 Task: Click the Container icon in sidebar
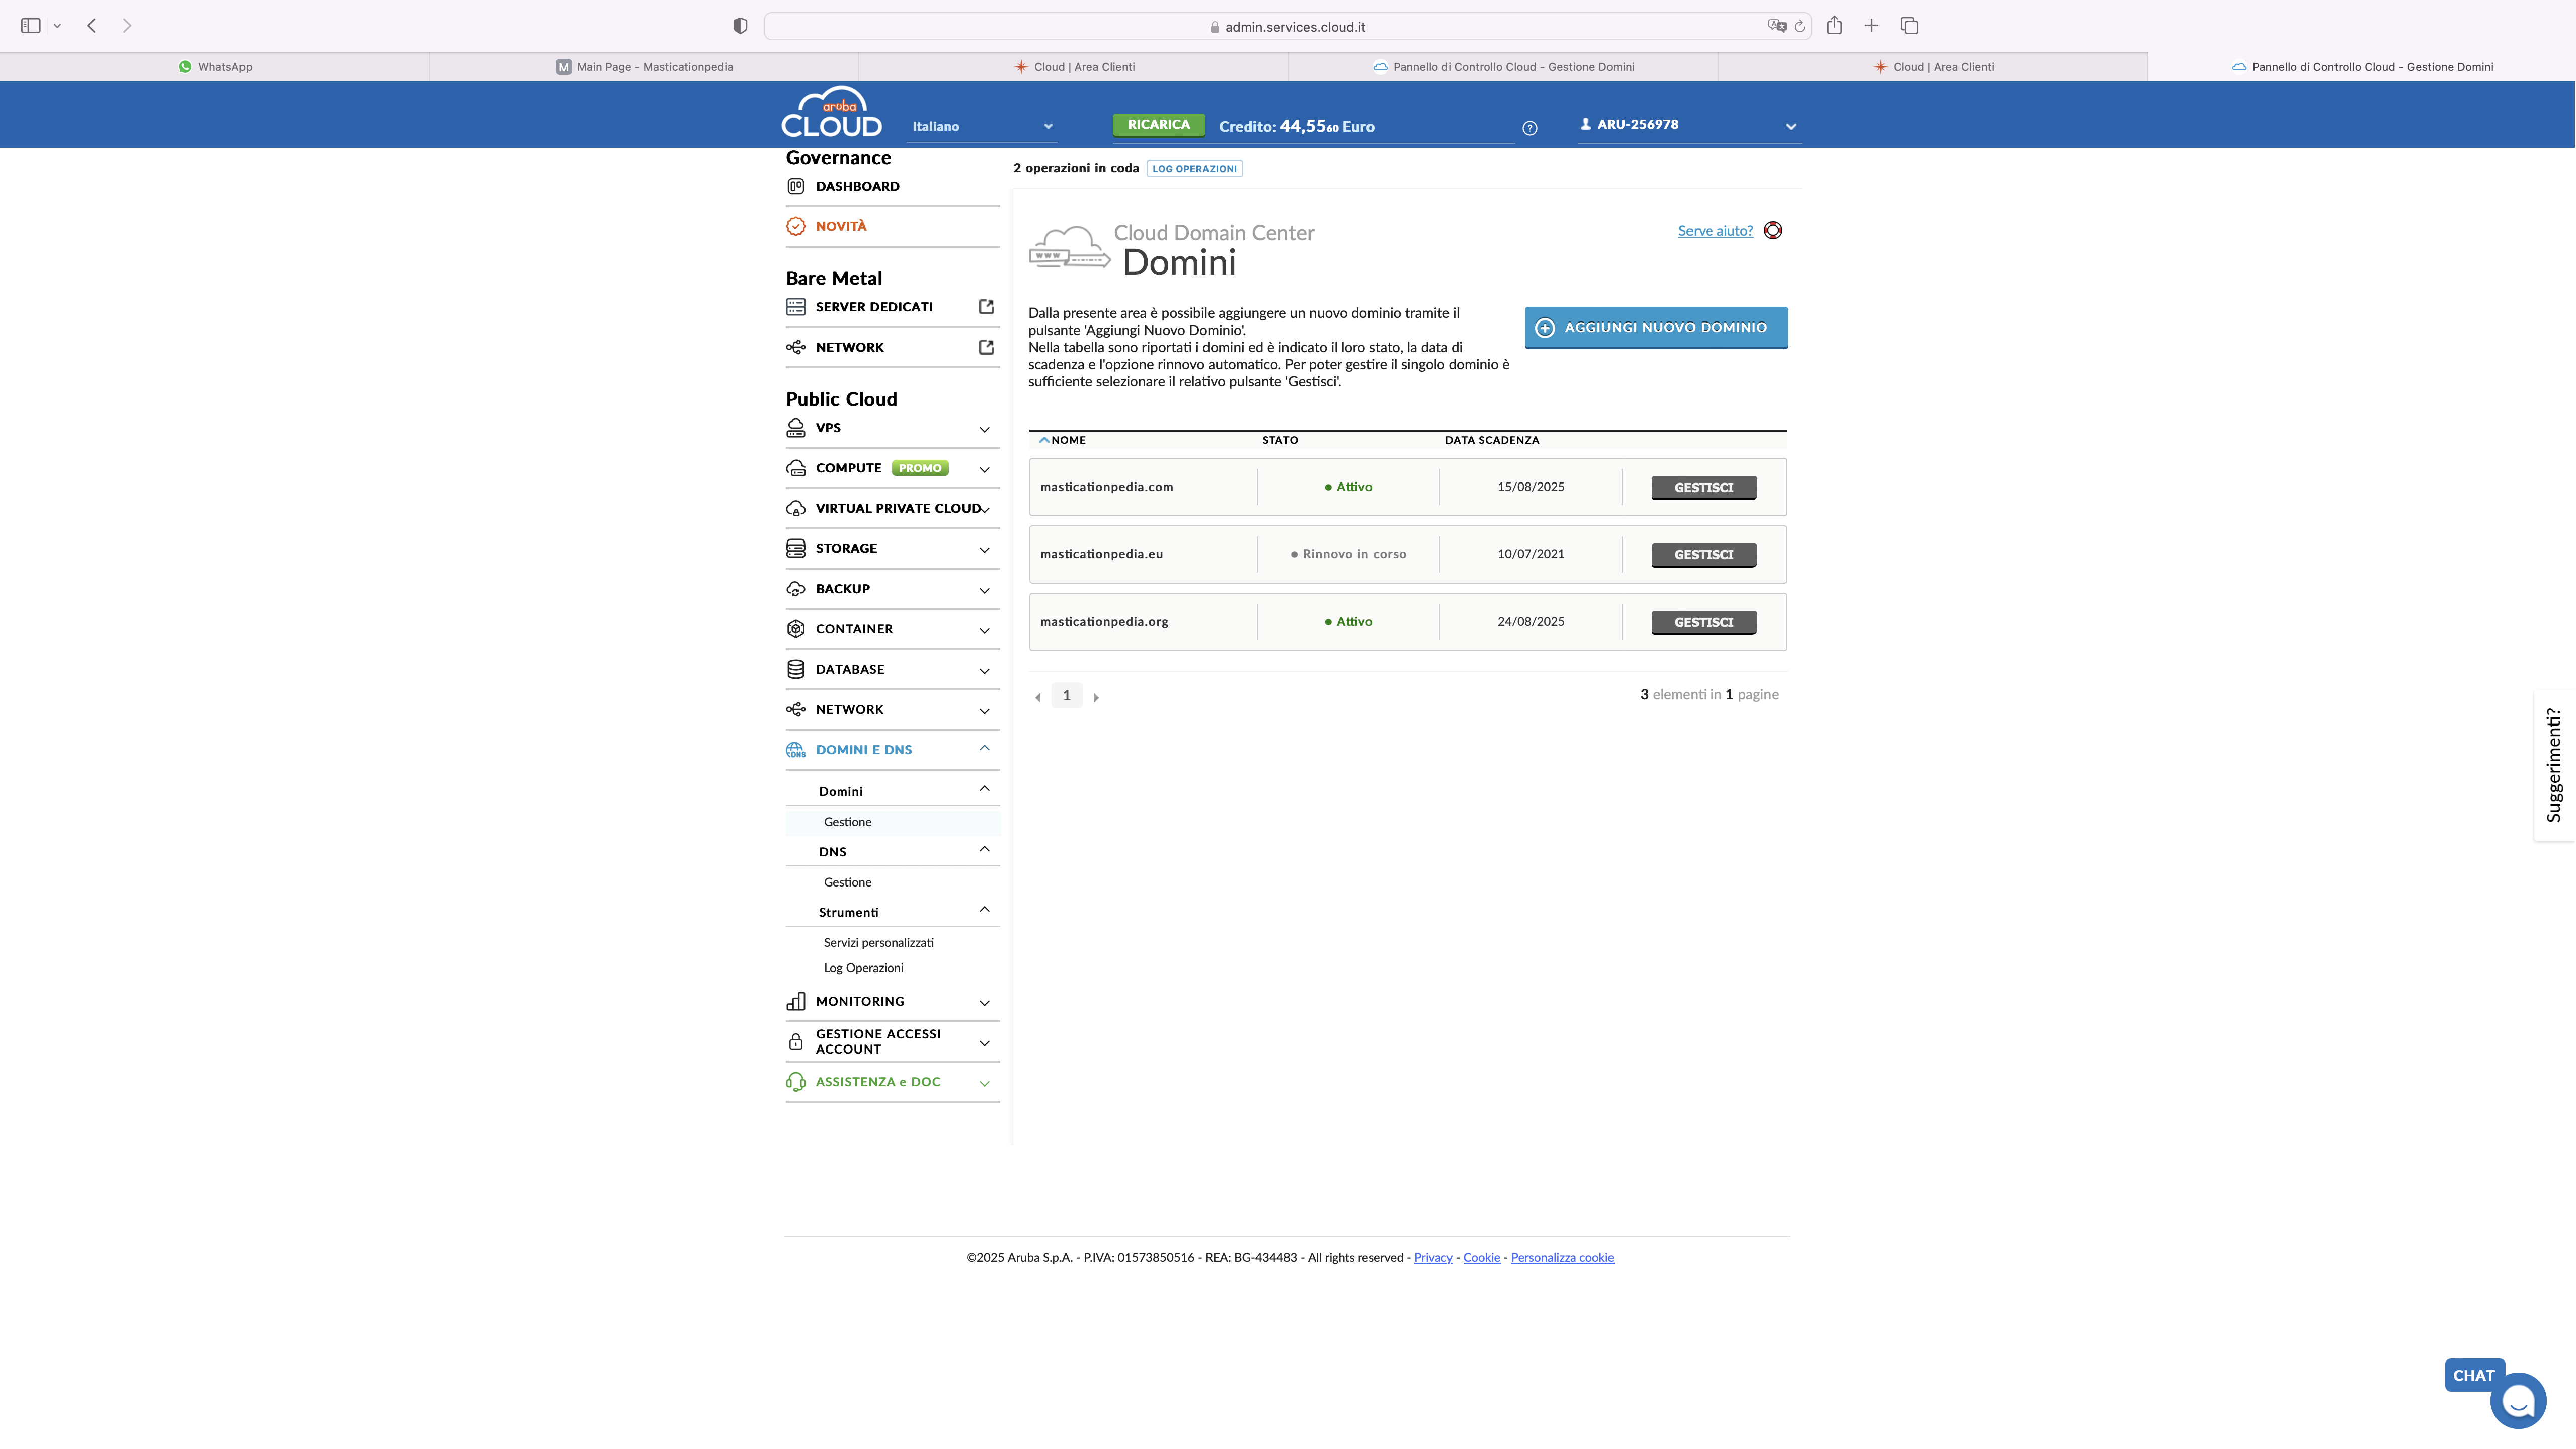[796, 629]
